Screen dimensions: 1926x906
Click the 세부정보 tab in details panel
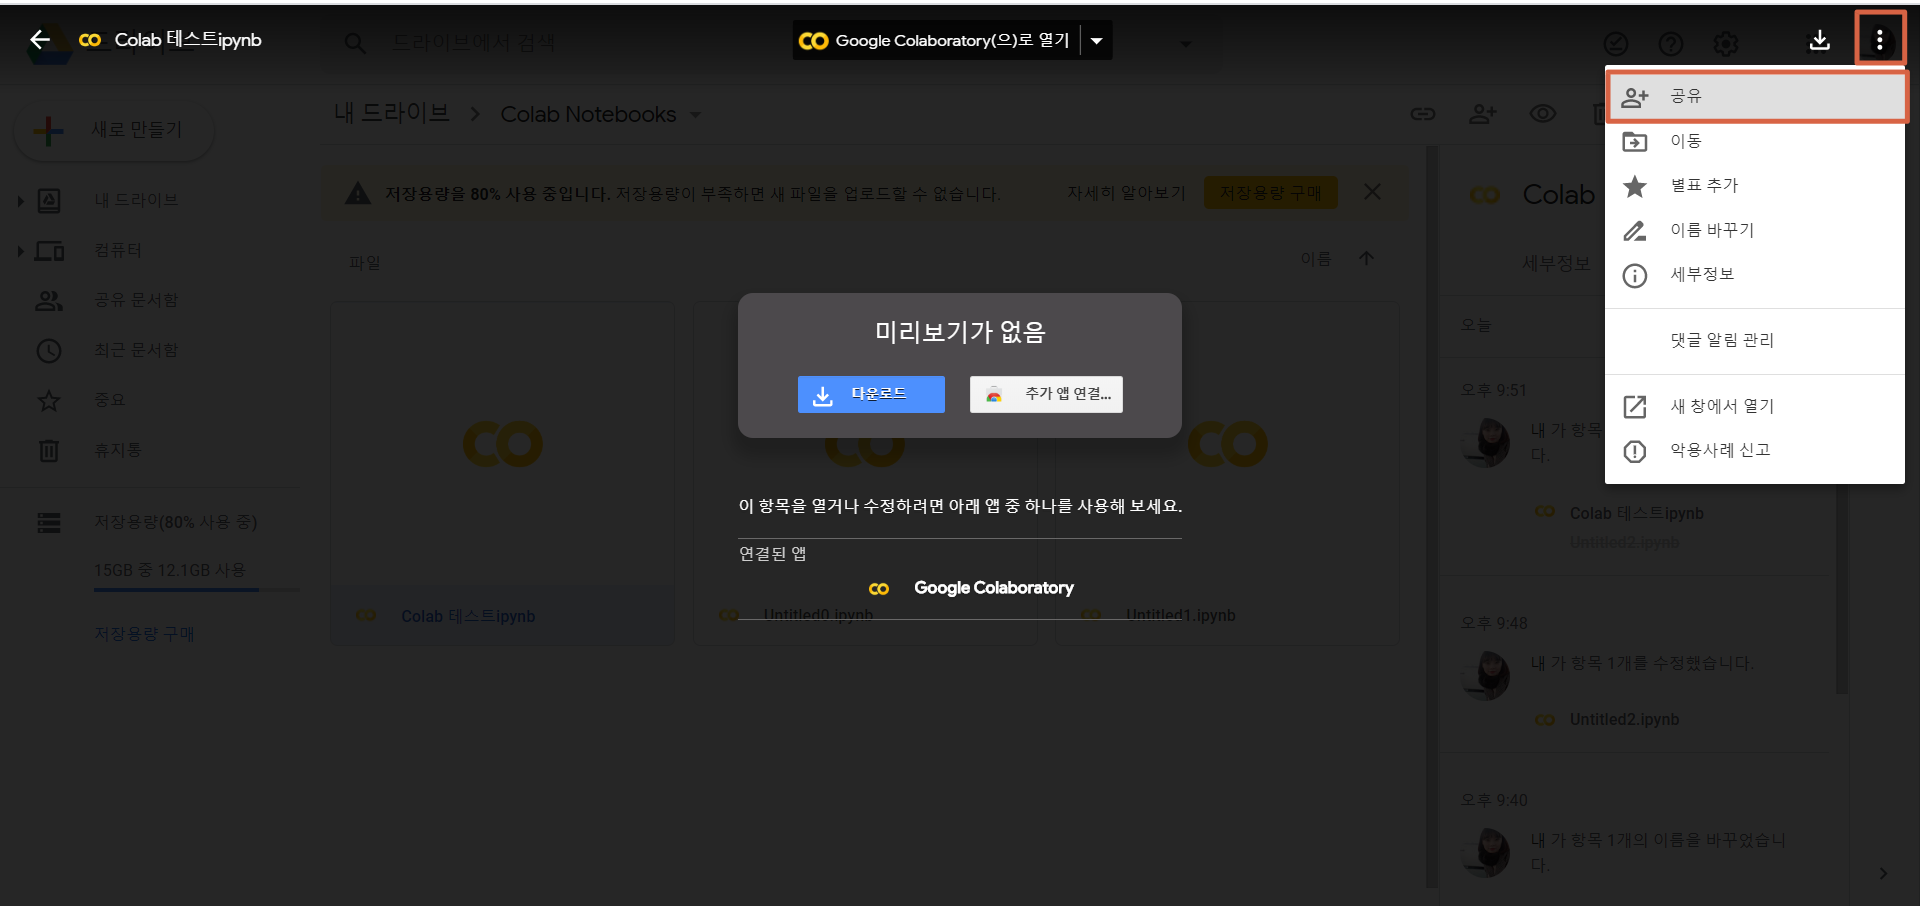click(x=1556, y=263)
